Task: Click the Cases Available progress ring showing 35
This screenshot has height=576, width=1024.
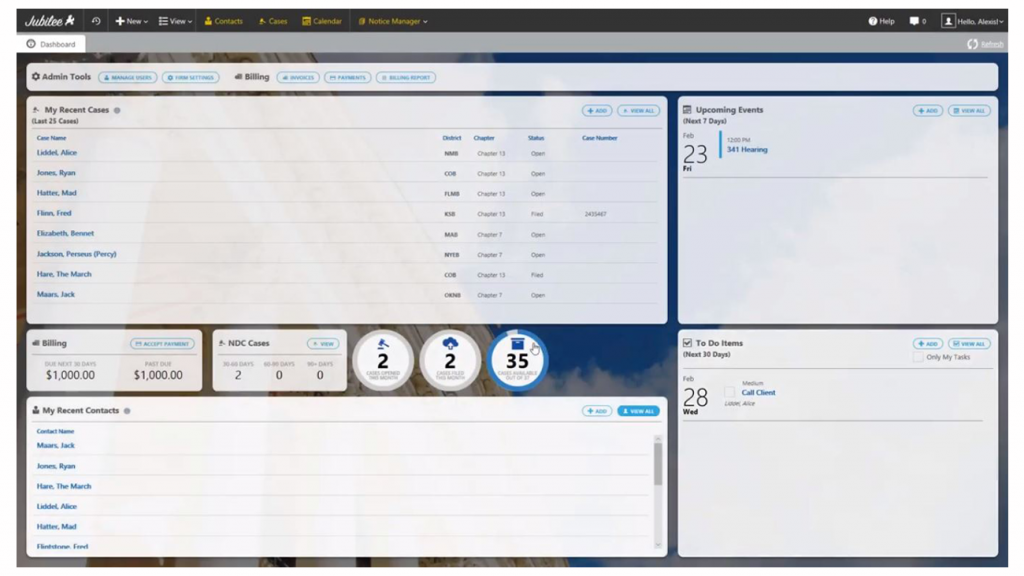Action: coord(517,360)
